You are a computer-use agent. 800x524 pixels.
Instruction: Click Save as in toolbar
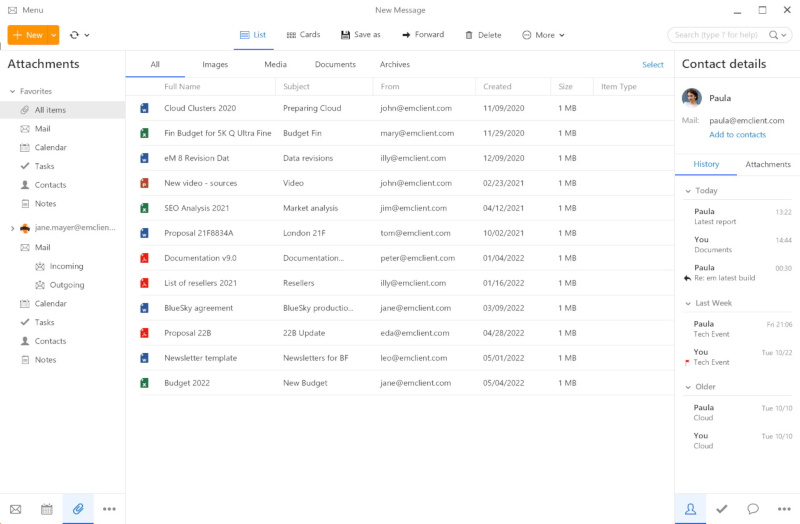coord(361,35)
